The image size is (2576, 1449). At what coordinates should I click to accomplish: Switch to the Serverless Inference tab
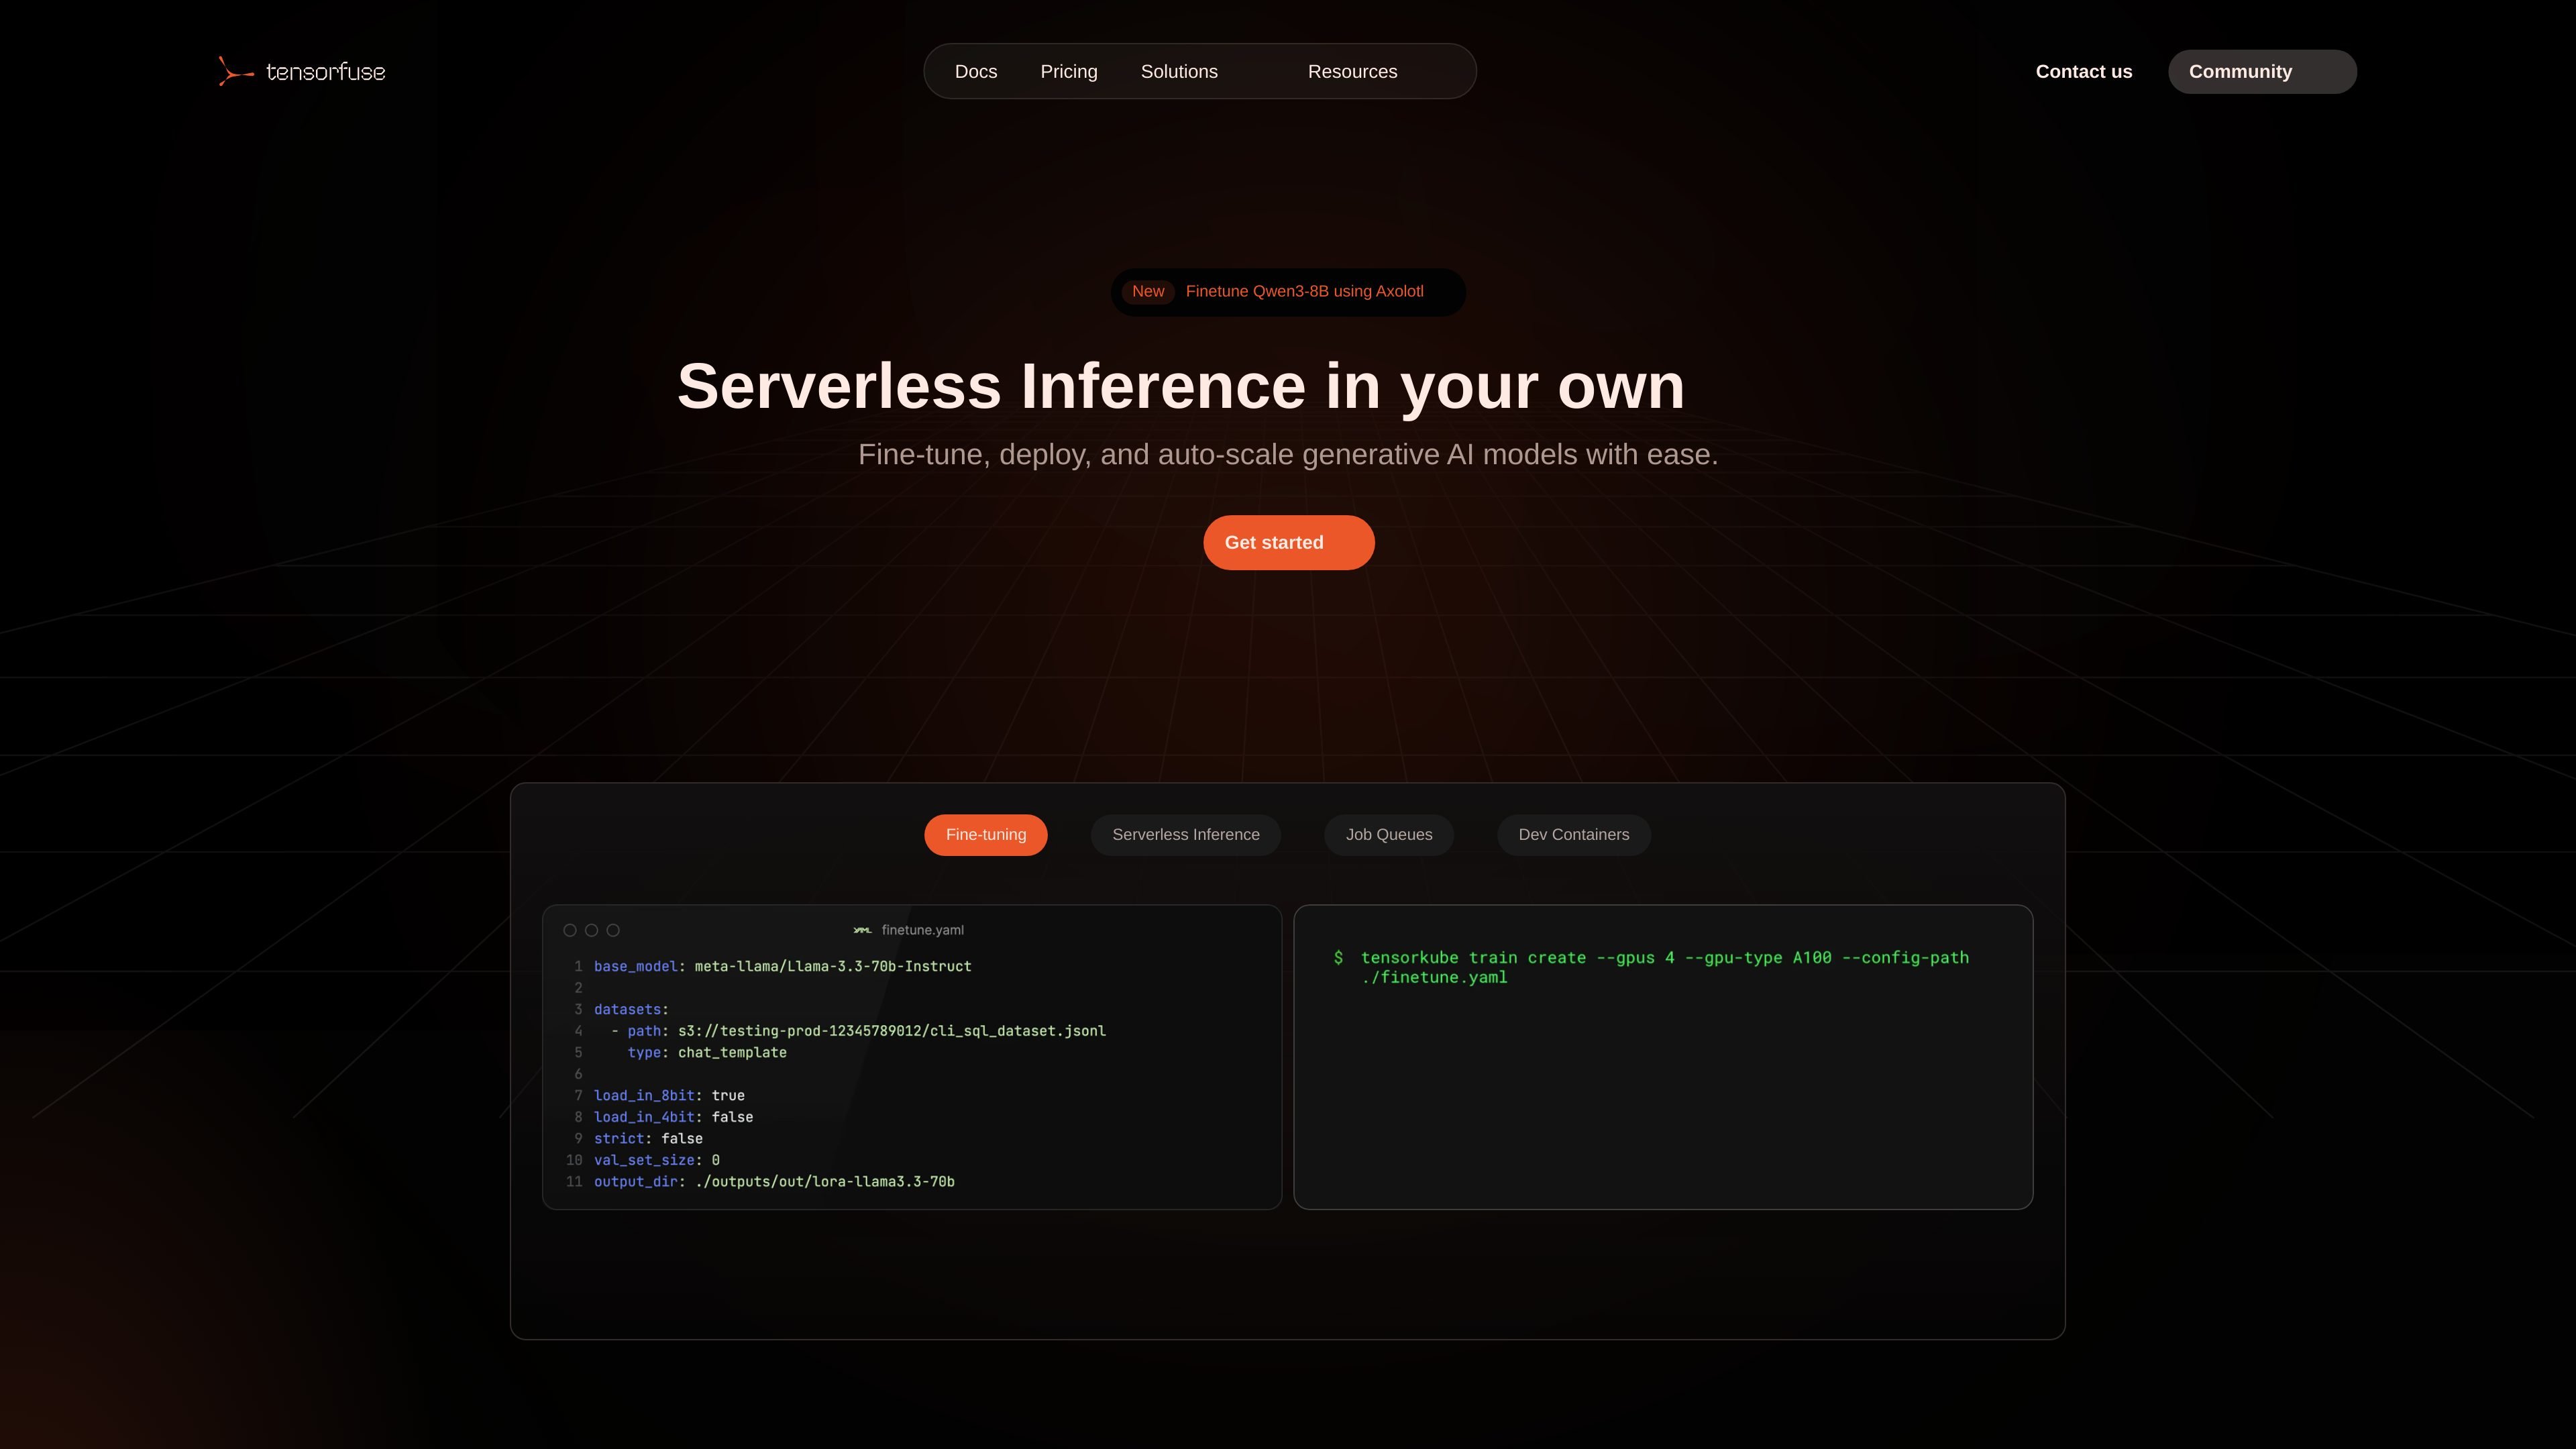(1186, 835)
